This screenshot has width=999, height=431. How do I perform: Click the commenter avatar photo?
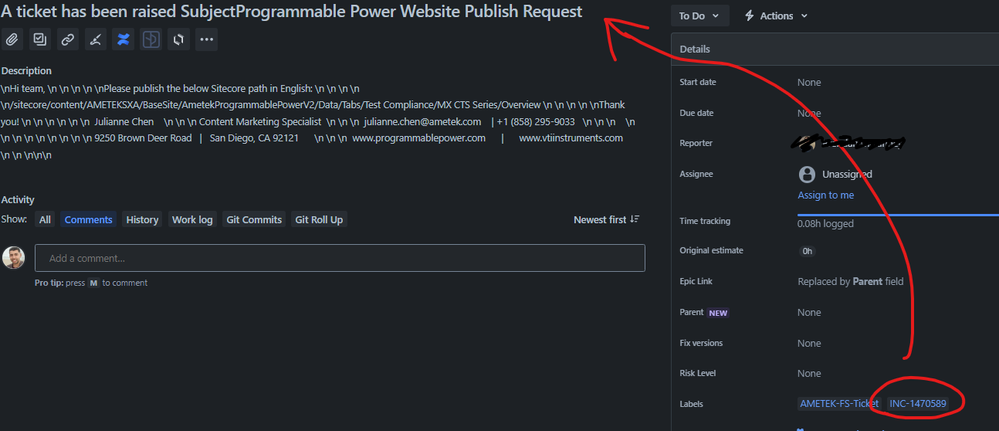pos(13,258)
